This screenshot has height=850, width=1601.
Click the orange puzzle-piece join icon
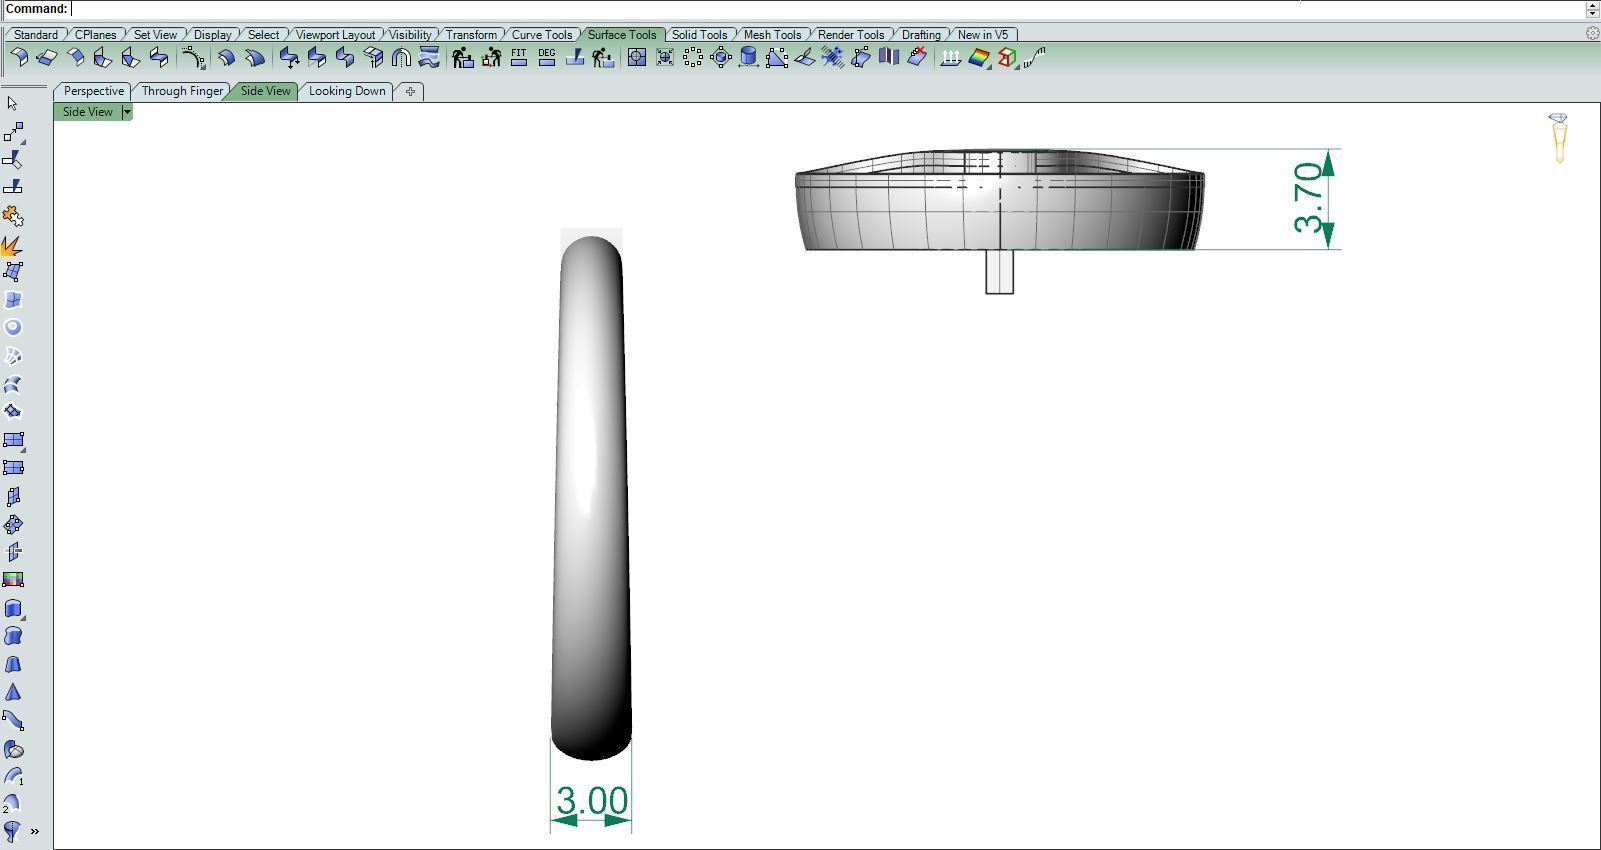coord(13,216)
